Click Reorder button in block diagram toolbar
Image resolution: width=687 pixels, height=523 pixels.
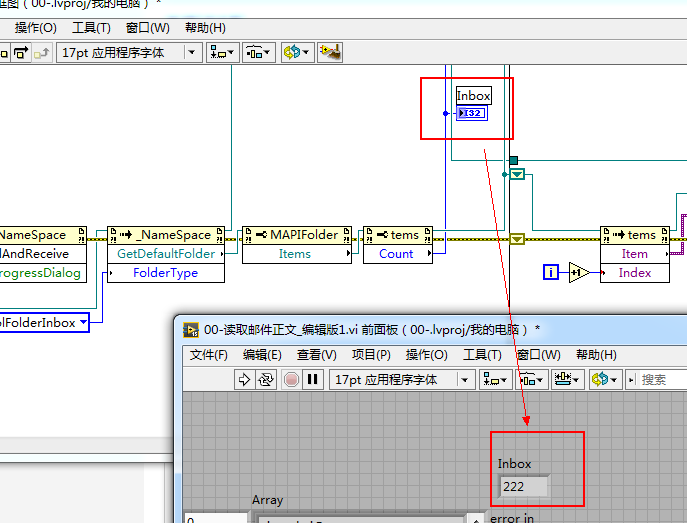click(297, 53)
